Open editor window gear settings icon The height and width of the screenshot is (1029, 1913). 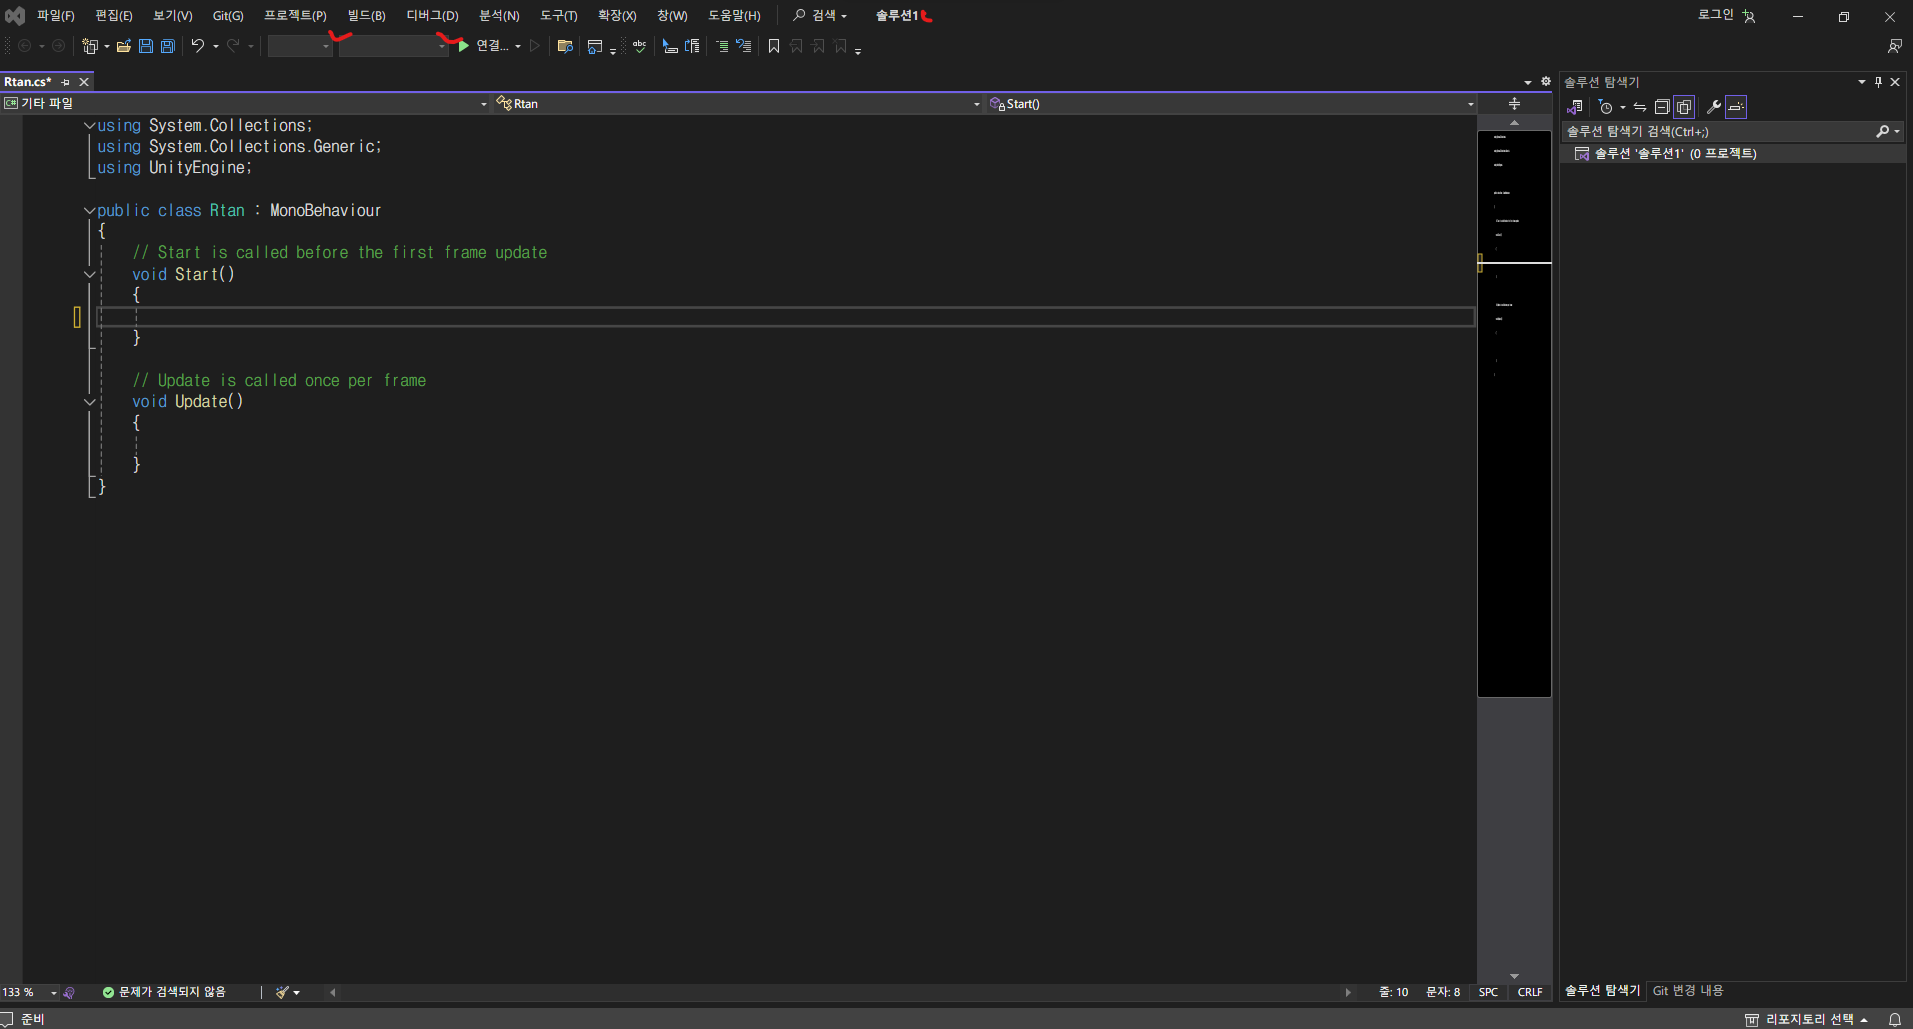point(1546,82)
